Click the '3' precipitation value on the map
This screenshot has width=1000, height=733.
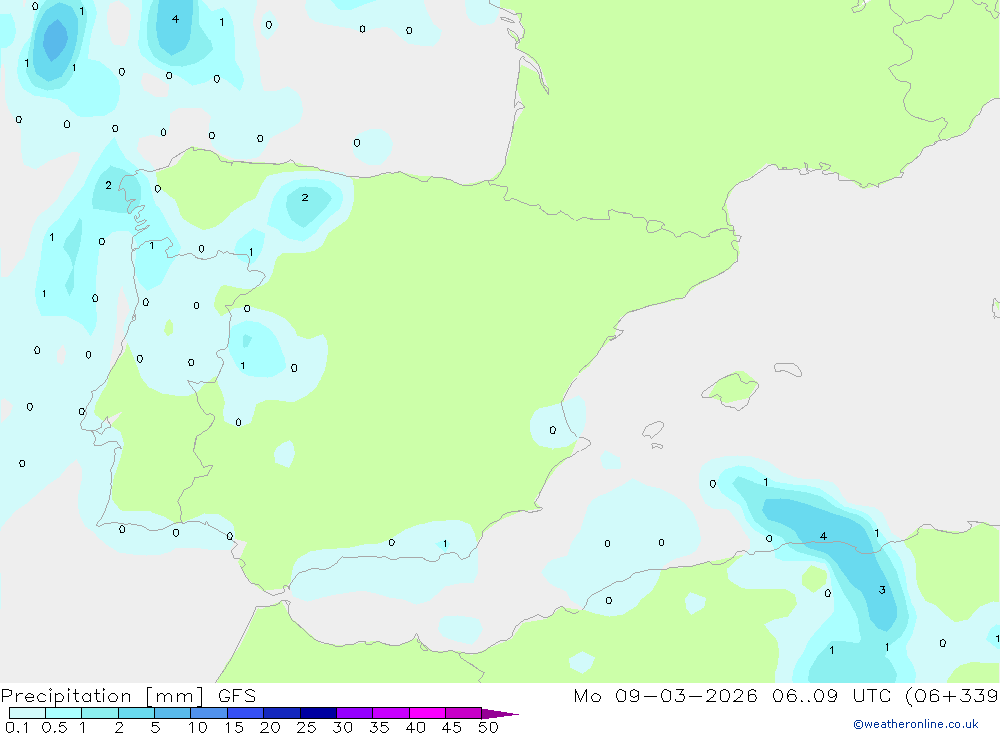tap(882, 590)
